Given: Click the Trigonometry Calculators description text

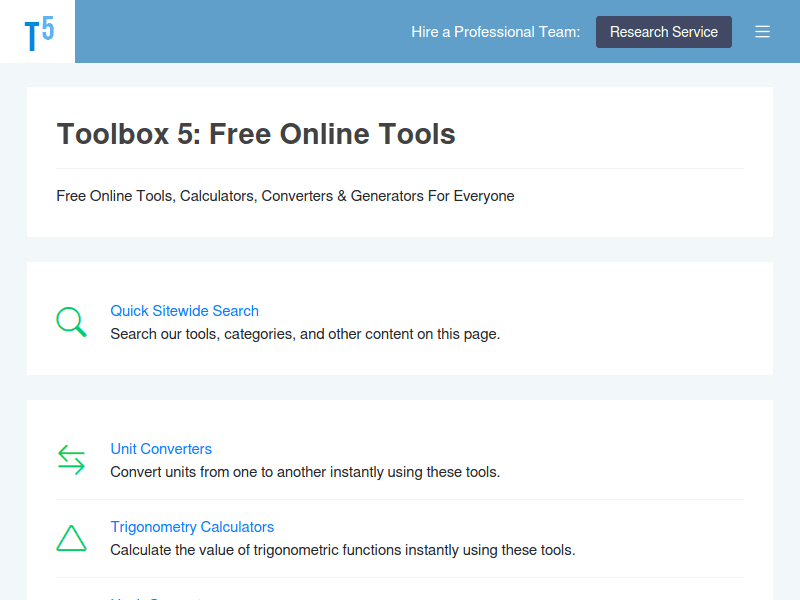Looking at the screenshot, I should 342,550.
